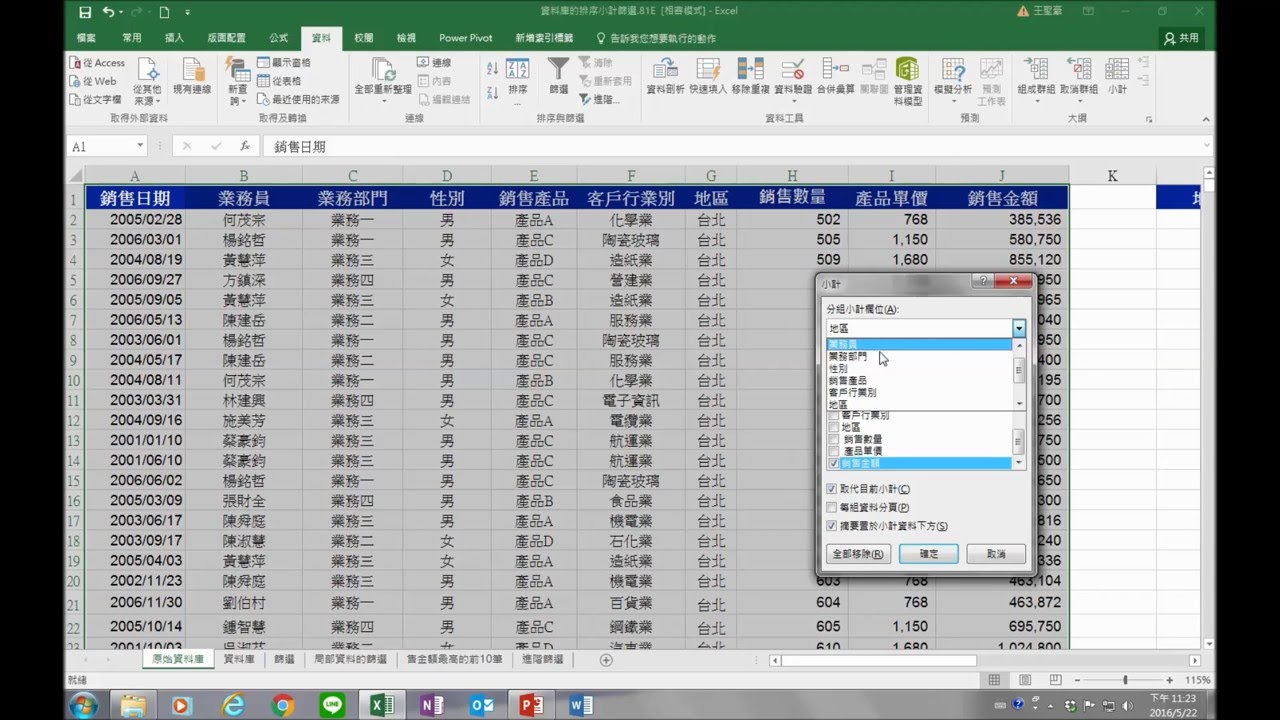Switch to the Power Pivot tab
The image size is (1280, 720).
466,38
